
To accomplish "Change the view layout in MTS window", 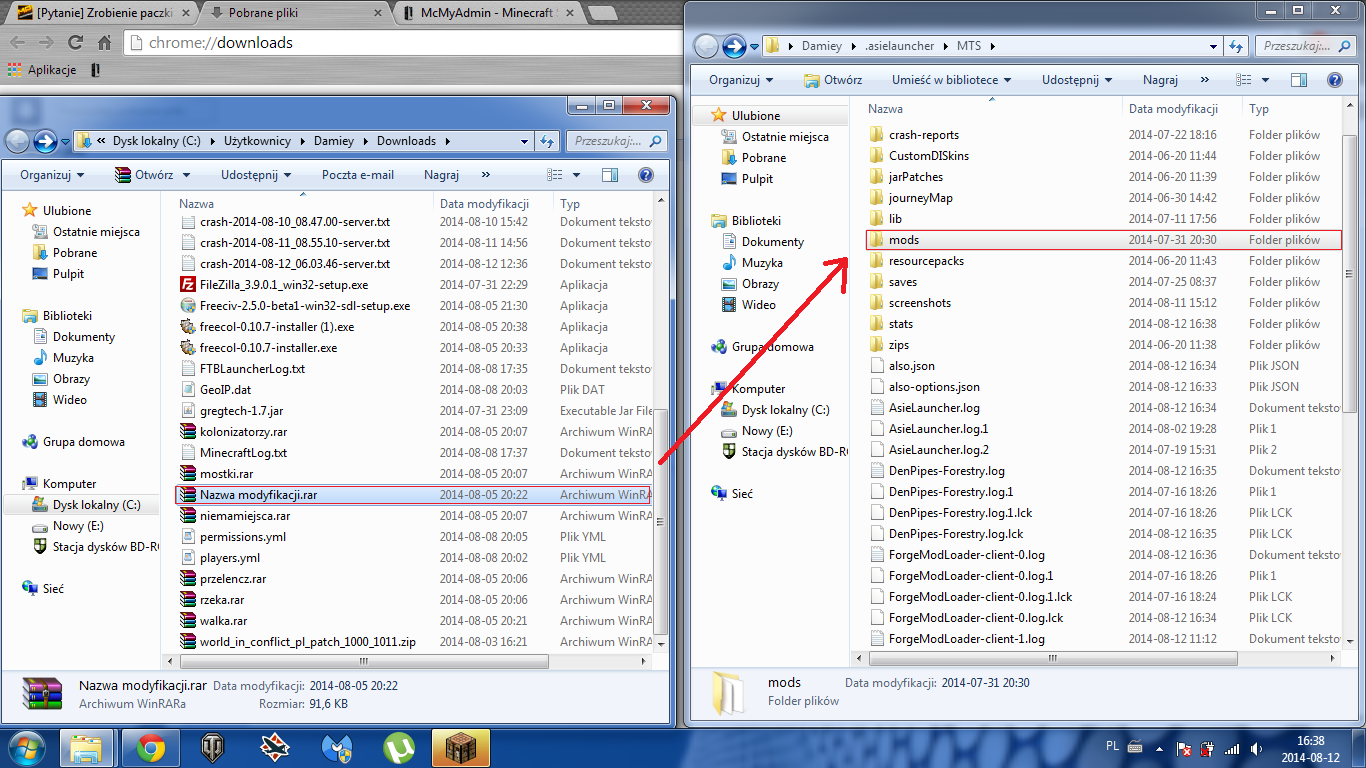I will tap(1243, 80).
